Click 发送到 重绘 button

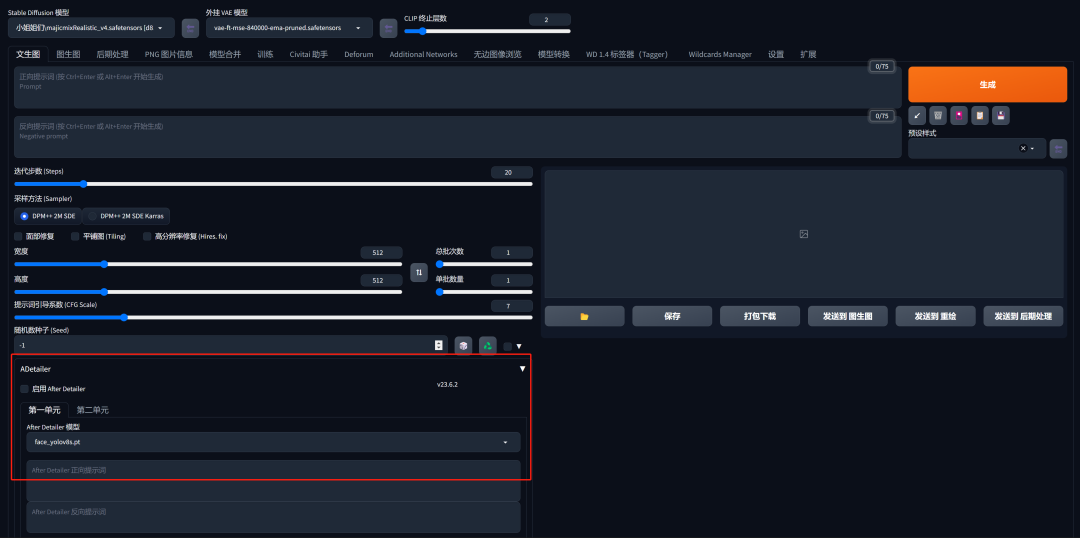pos(935,316)
